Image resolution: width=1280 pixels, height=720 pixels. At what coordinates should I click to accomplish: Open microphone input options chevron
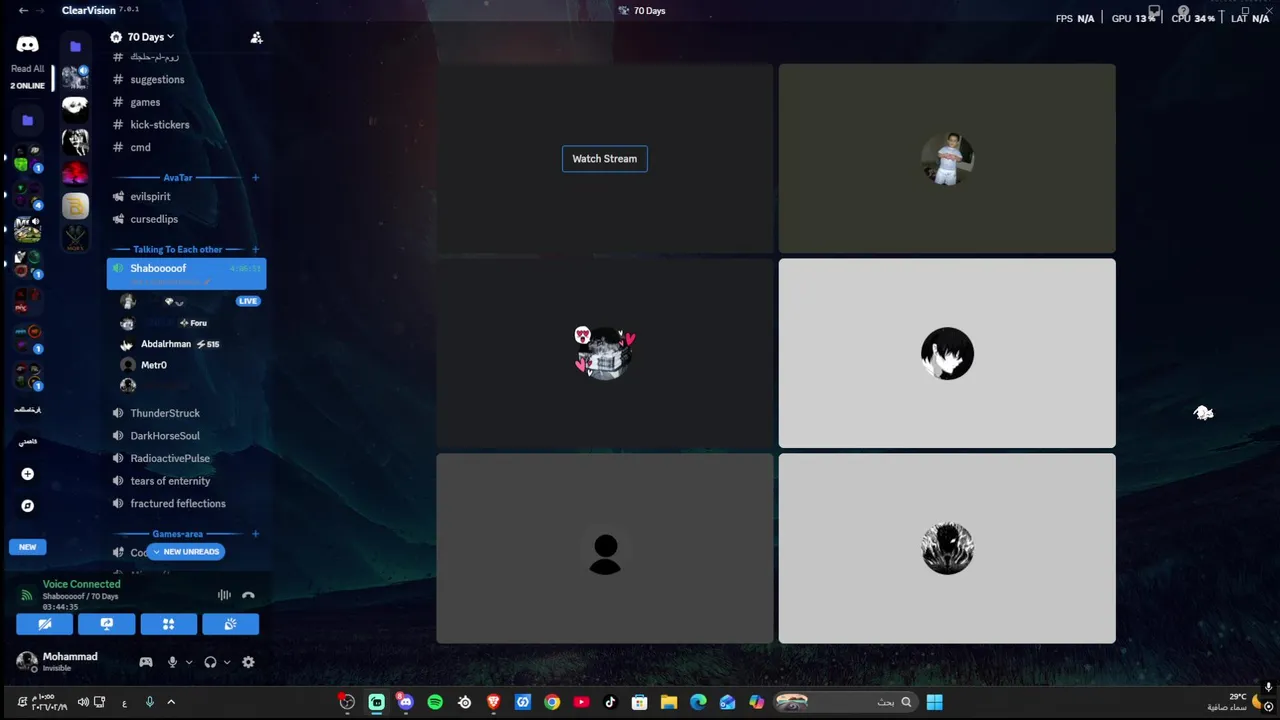point(188,662)
